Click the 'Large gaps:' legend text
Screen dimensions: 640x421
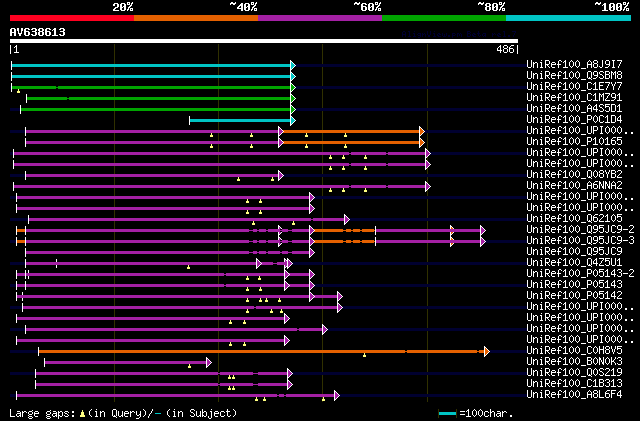[x=42, y=414]
